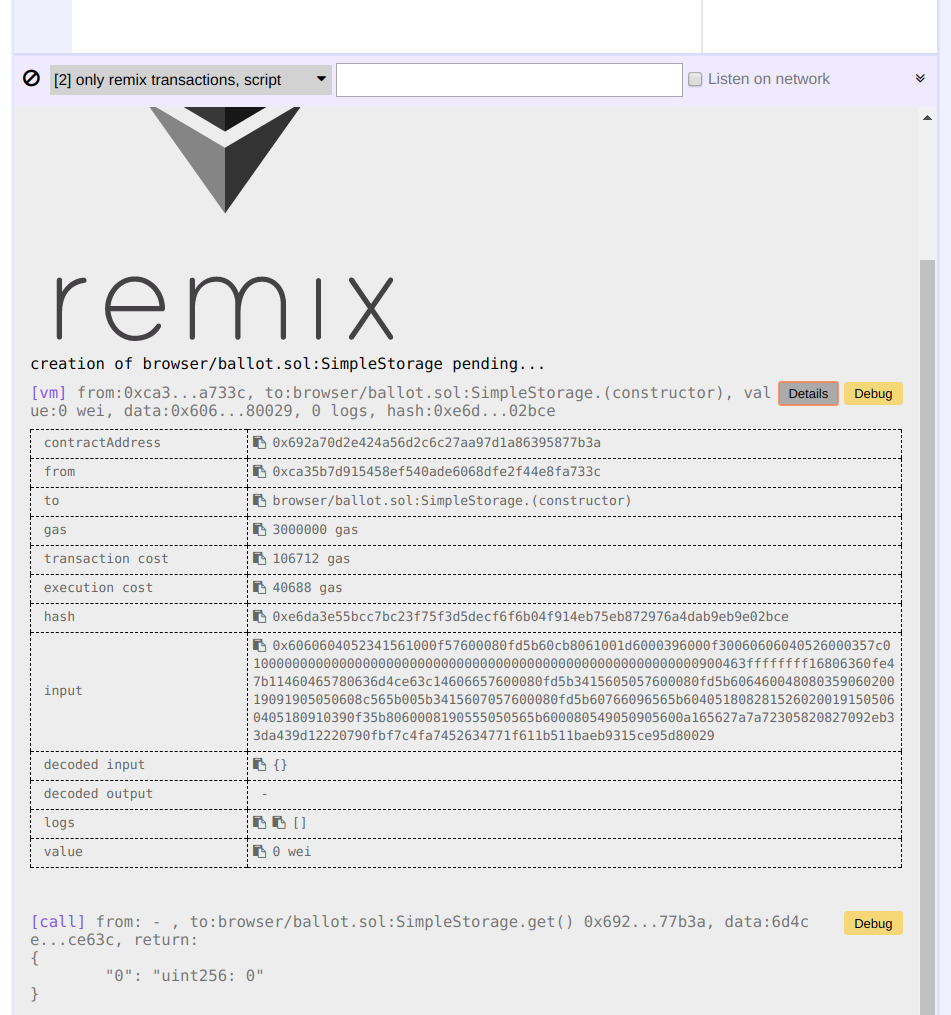
Task: Copy the to constructor value
Action: click(x=260, y=501)
